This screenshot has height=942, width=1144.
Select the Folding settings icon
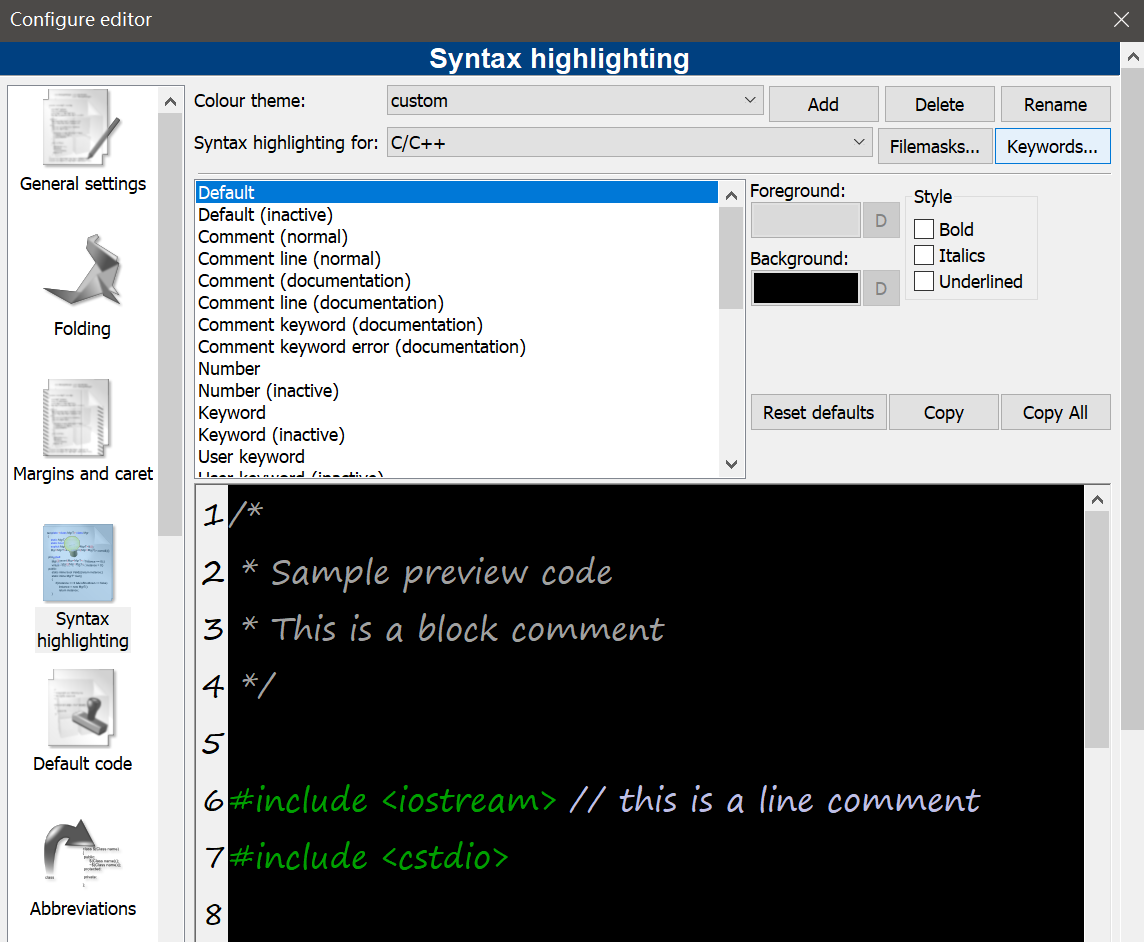pyautogui.click(x=82, y=271)
